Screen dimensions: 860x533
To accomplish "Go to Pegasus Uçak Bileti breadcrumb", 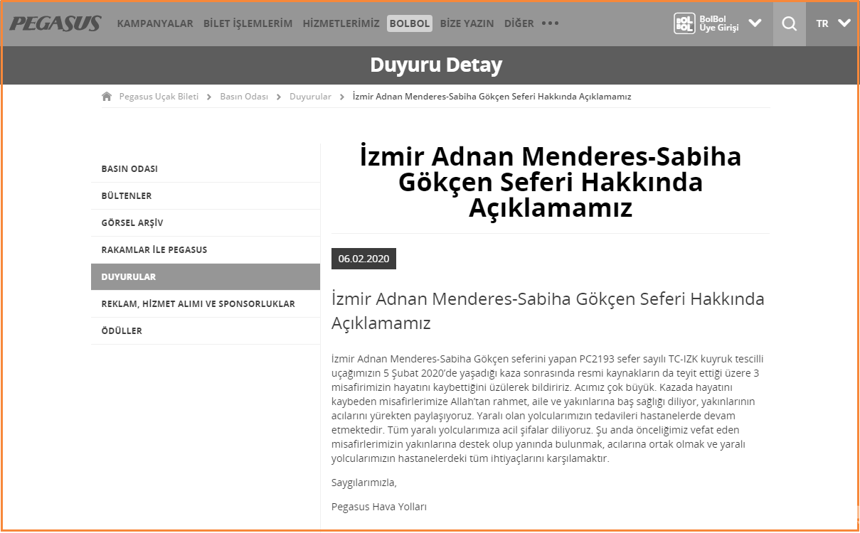I will point(159,97).
